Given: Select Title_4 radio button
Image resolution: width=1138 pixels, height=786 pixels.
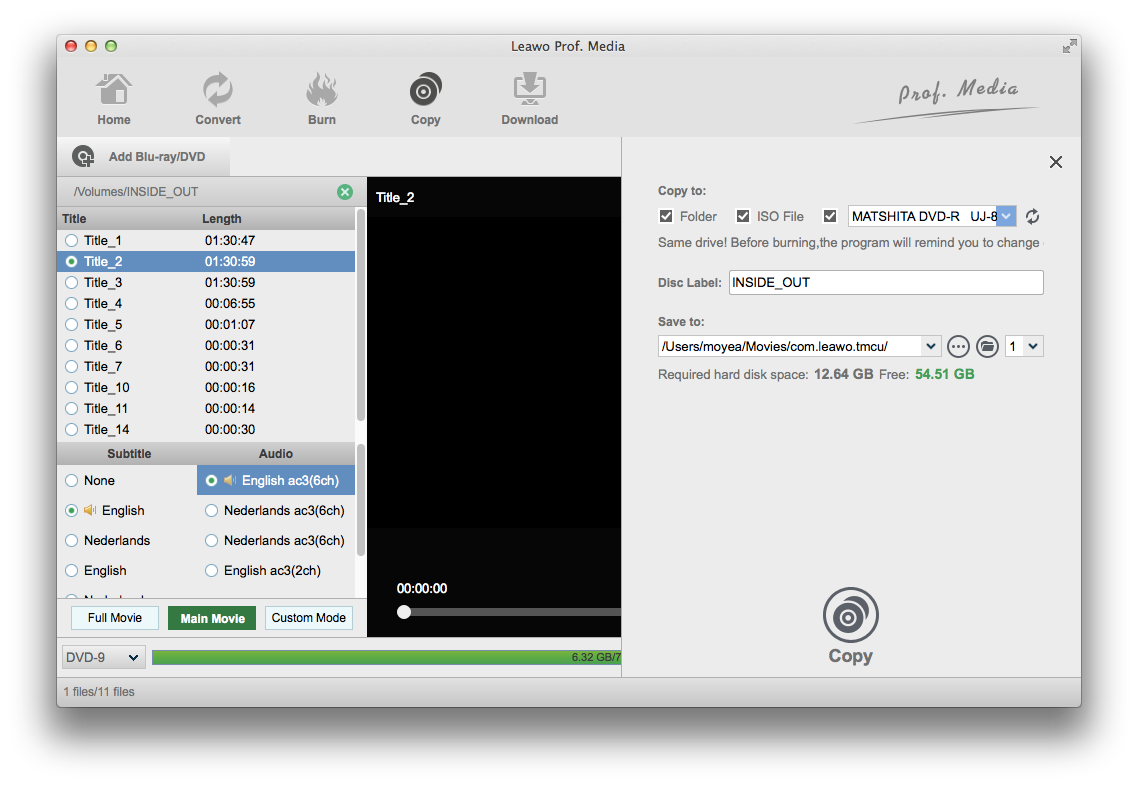Looking at the screenshot, I should point(71,303).
